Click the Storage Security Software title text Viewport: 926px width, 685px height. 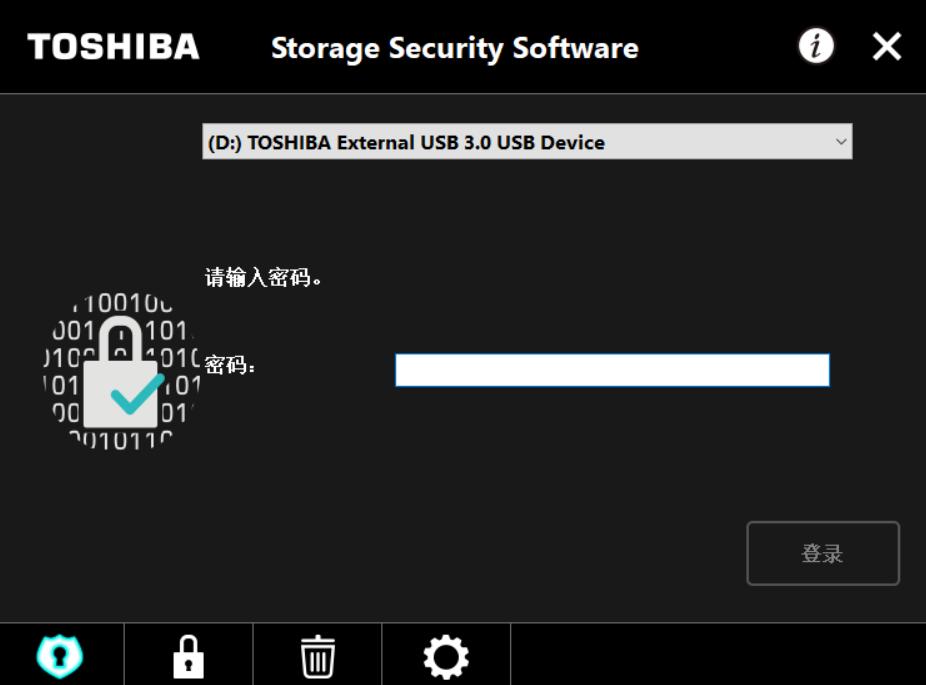point(454,48)
